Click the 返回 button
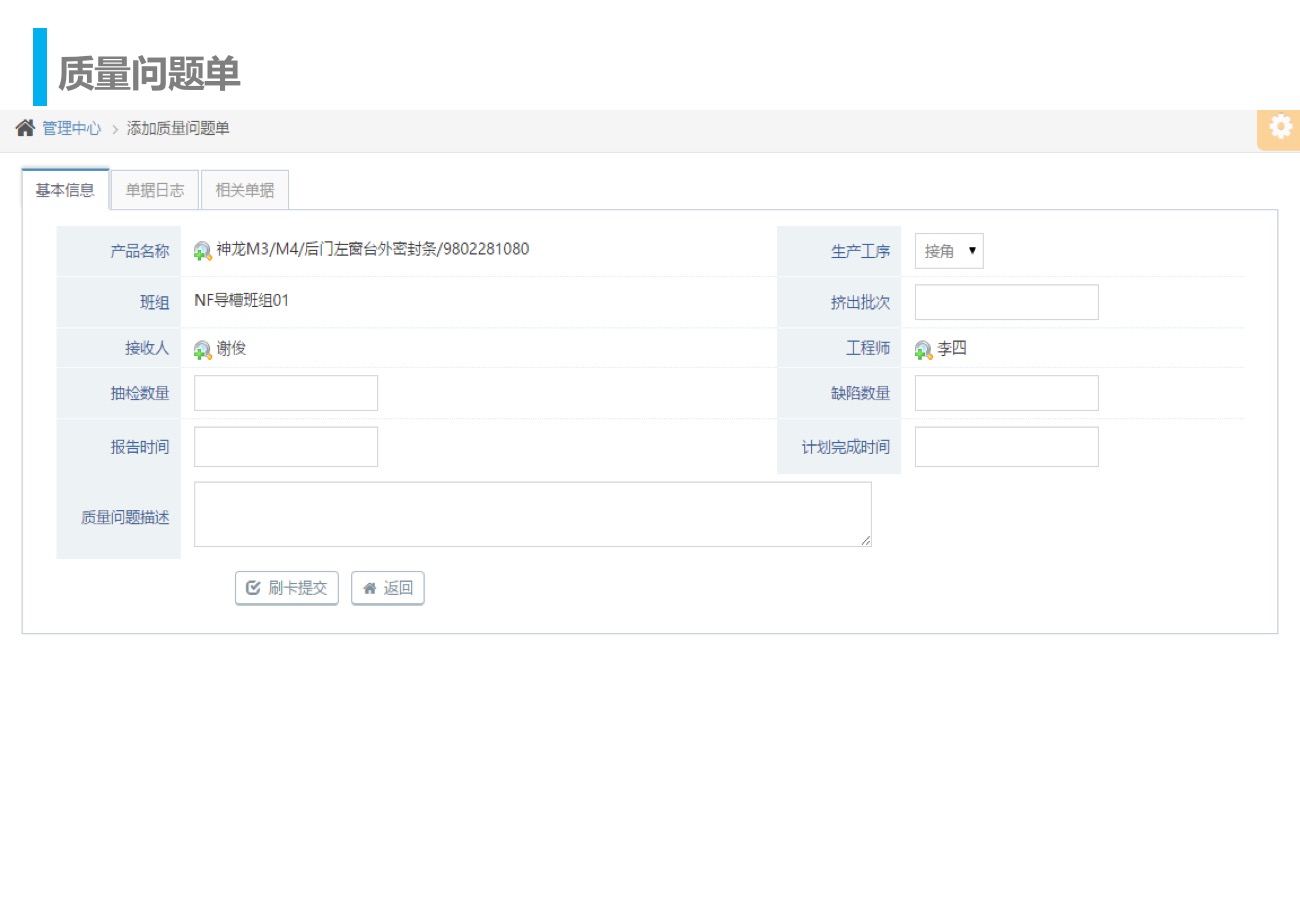 click(x=388, y=588)
